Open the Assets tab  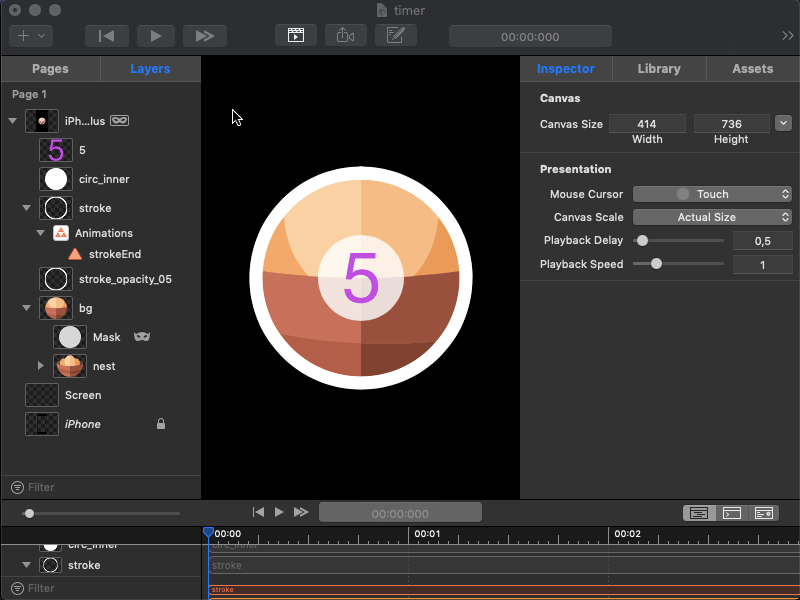pyautogui.click(x=753, y=69)
